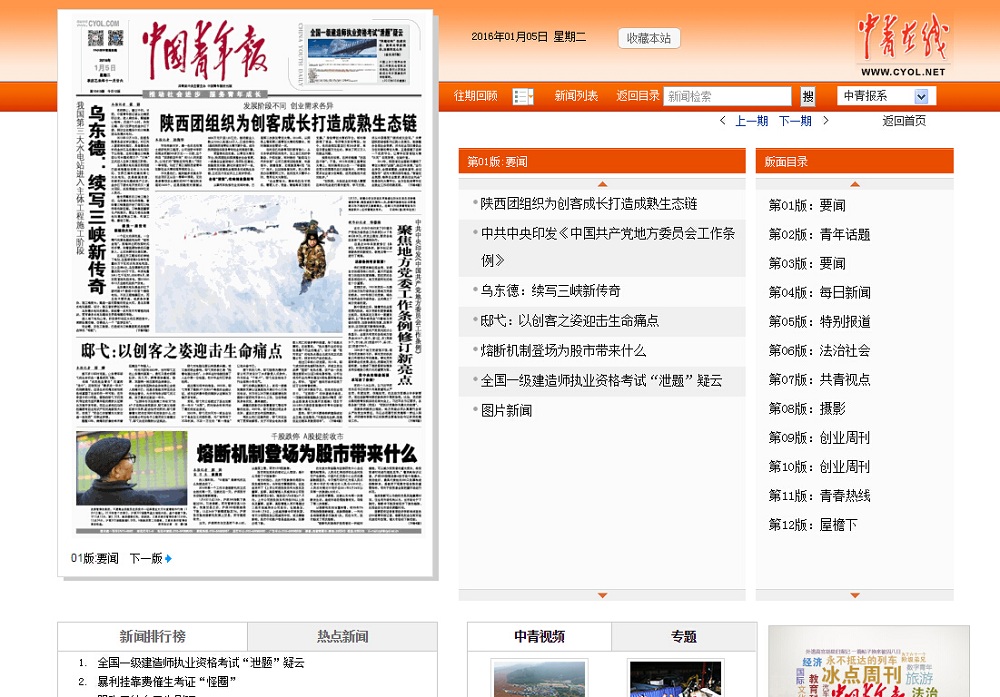Click in the 新闻检索 search field

(x=727, y=96)
